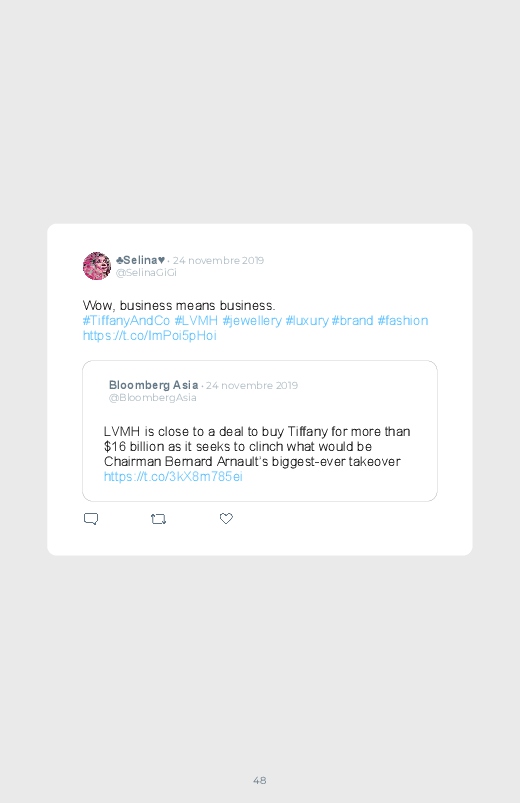Image resolution: width=520 pixels, height=803 pixels.
Task: Open Selina's profile avatar picture
Action: click(x=97, y=266)
